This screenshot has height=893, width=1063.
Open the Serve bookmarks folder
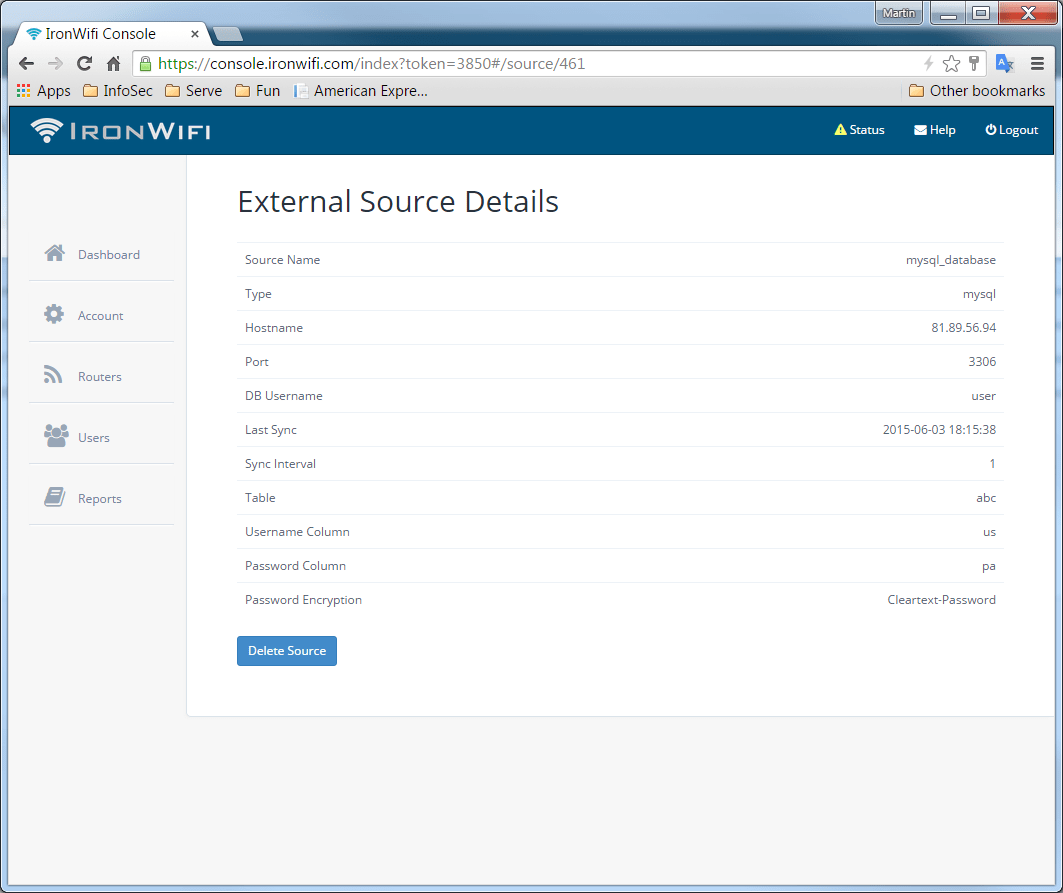pos(194,91)
